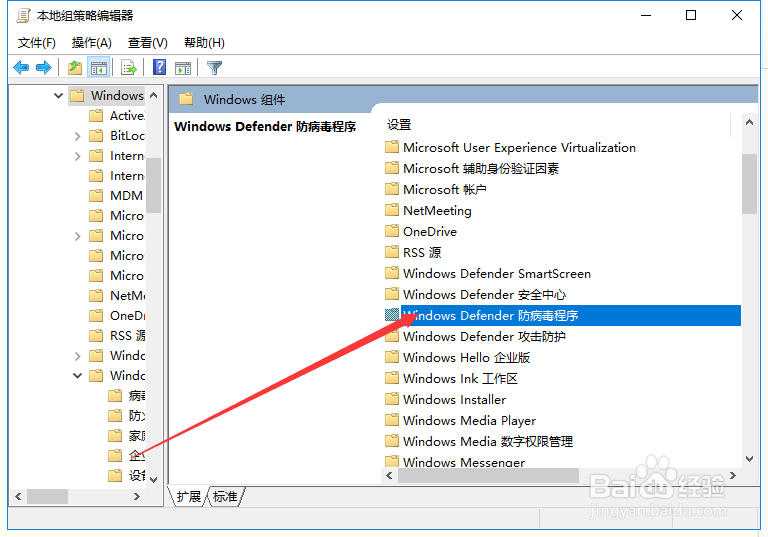
Task: Select the 家 subfolder in tree
Action: pyautogui.click(x=126, y=436)
